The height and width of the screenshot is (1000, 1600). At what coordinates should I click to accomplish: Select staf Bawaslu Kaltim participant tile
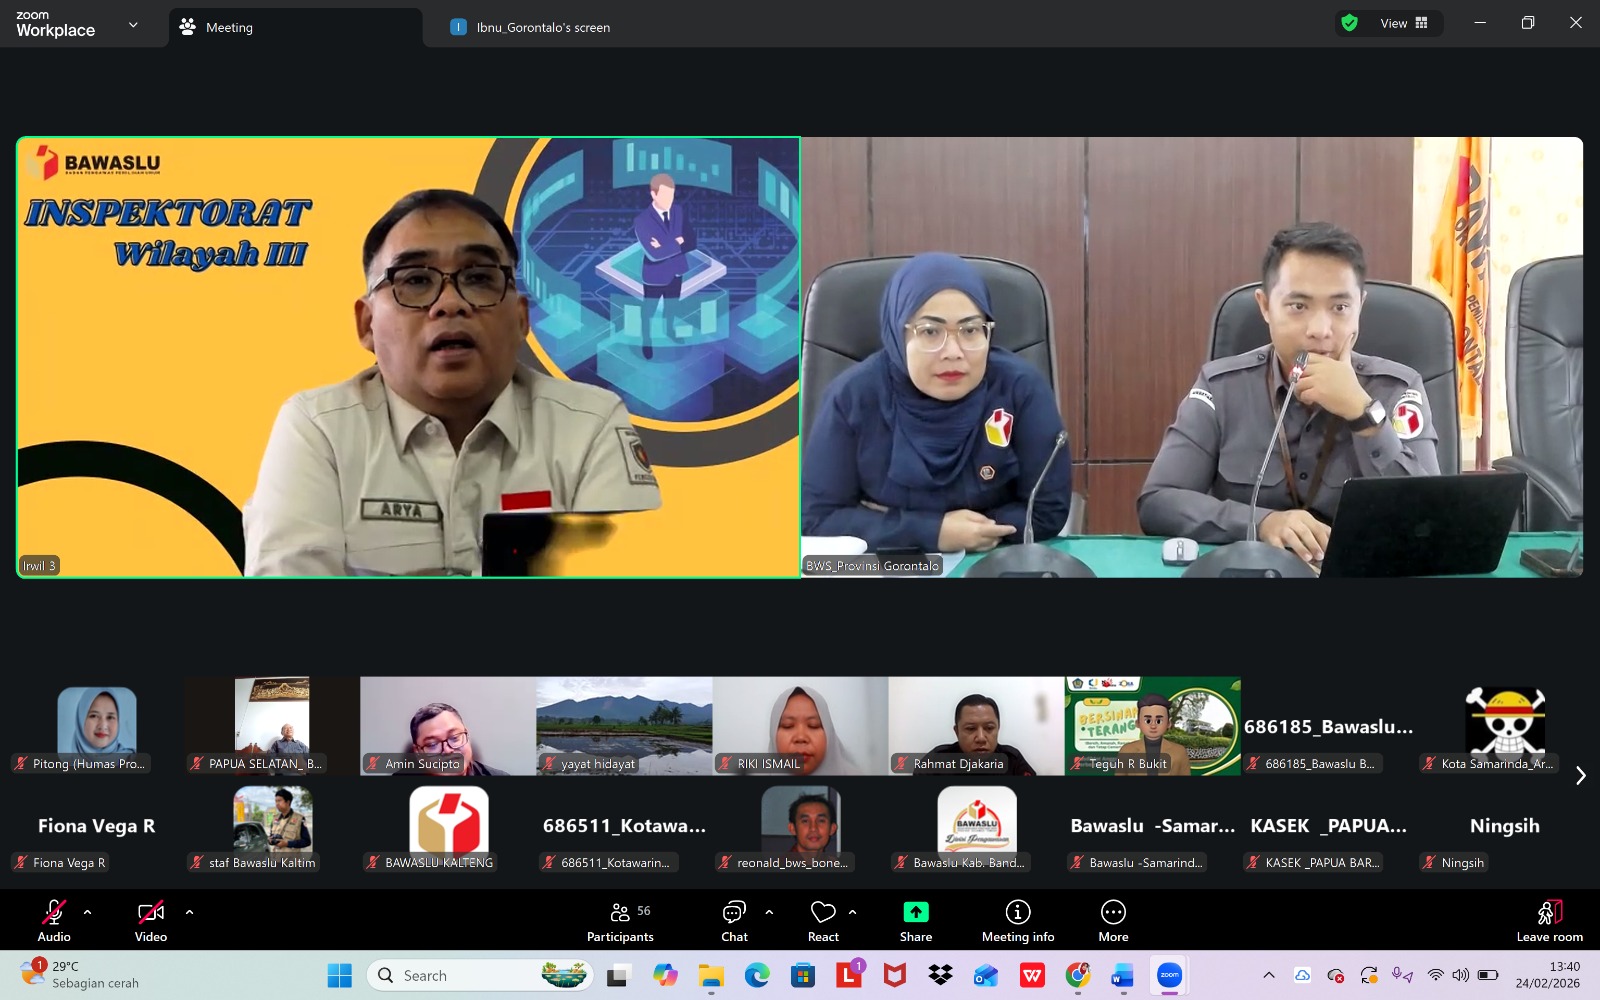point(272,826)
